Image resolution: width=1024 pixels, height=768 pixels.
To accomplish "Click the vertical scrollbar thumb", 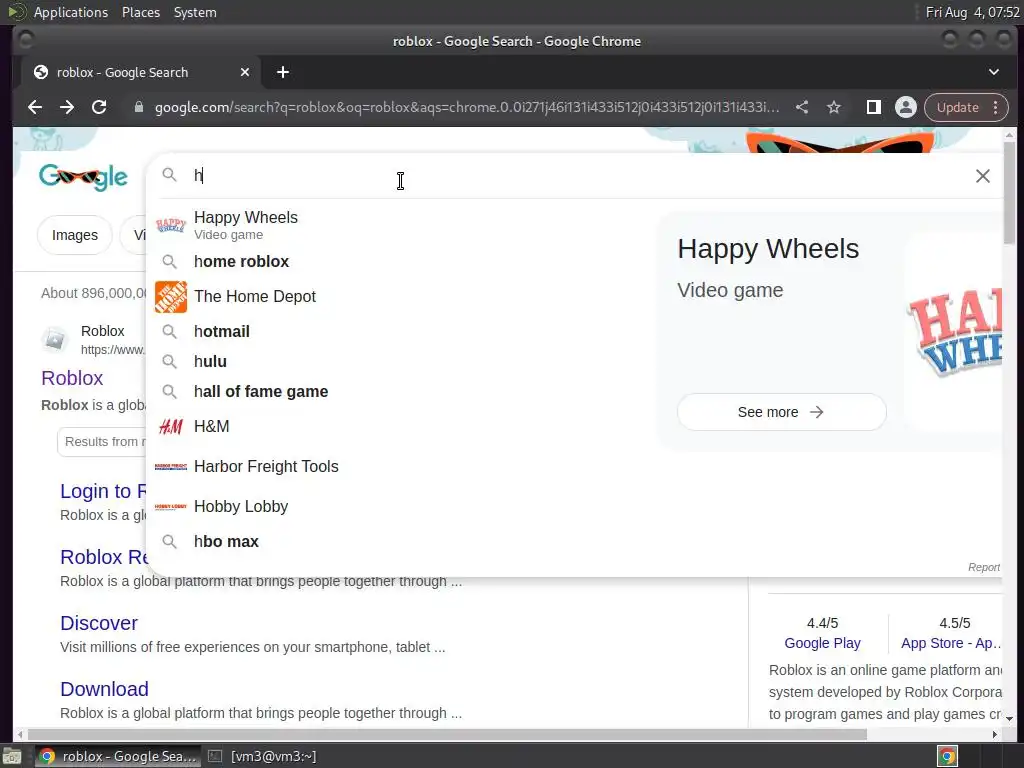I will (x=1009, y=193).
